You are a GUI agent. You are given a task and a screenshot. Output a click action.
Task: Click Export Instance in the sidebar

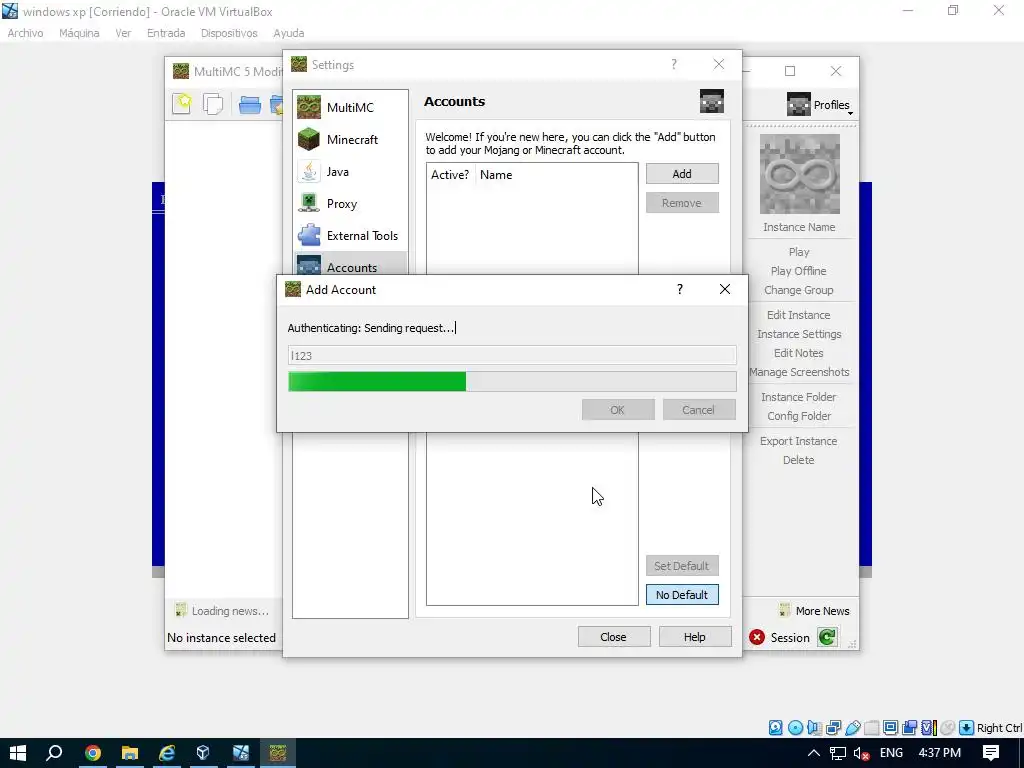799,441
